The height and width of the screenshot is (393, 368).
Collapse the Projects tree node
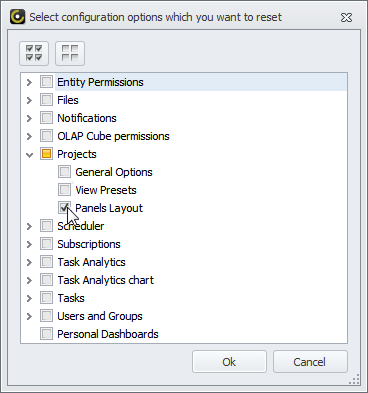(x=30, y=155)
